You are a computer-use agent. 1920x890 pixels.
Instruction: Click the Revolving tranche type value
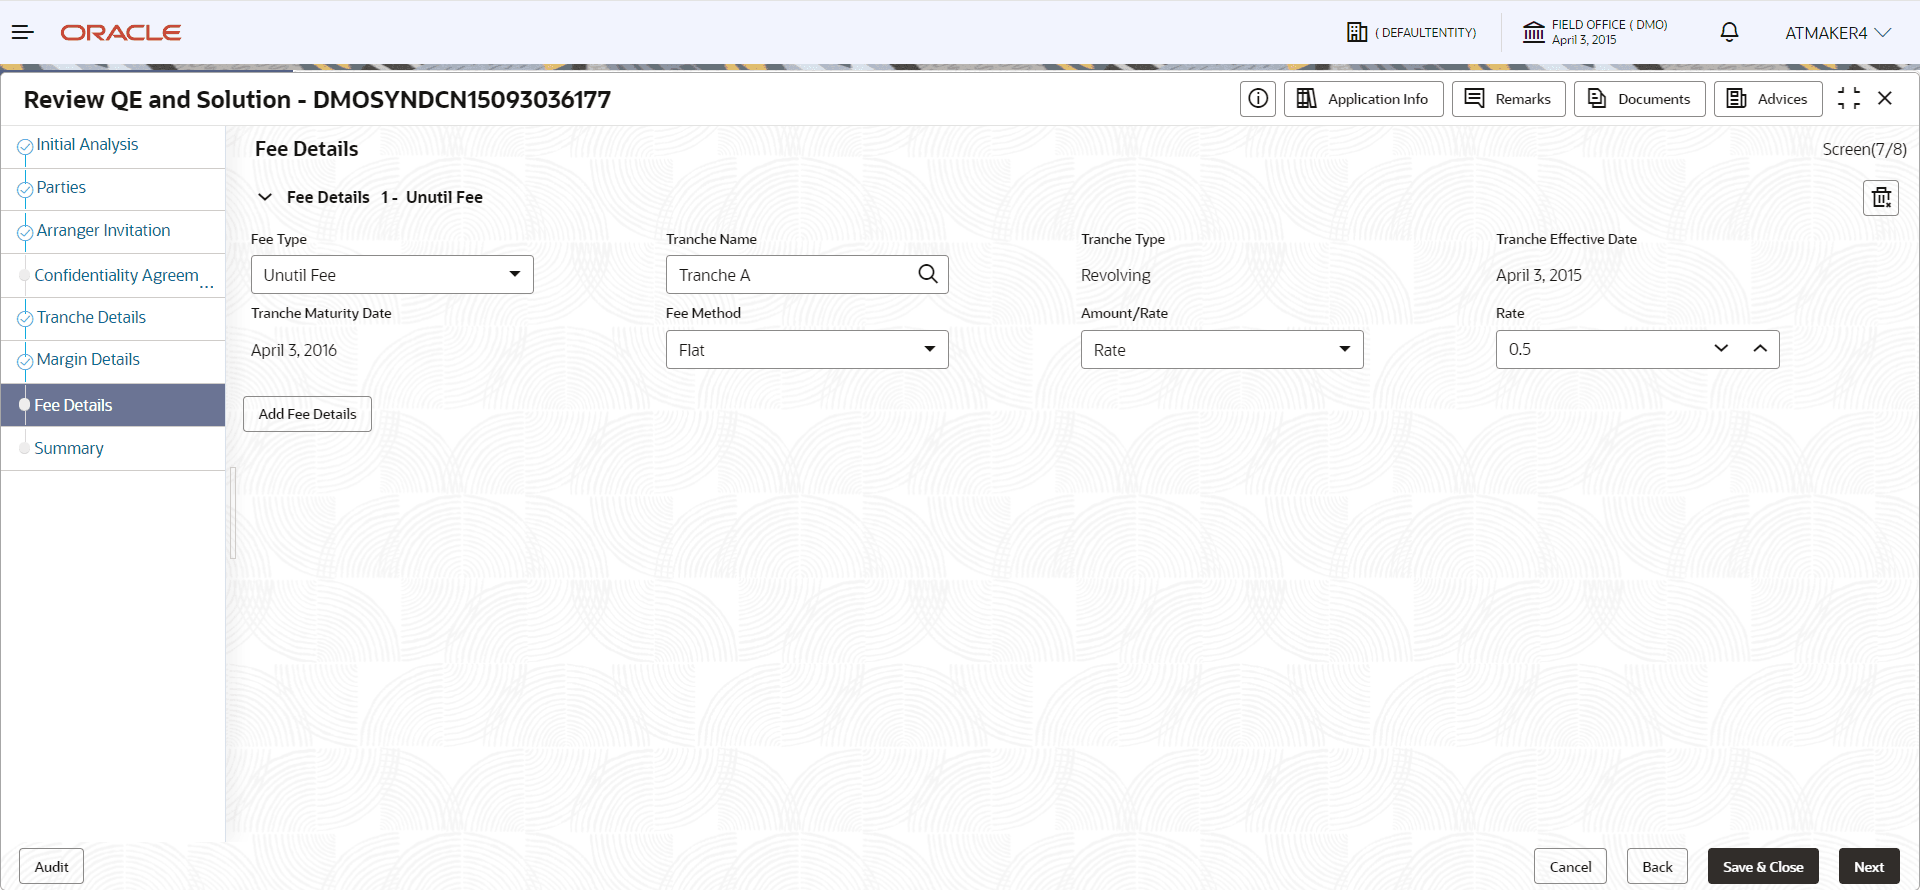1116,275
